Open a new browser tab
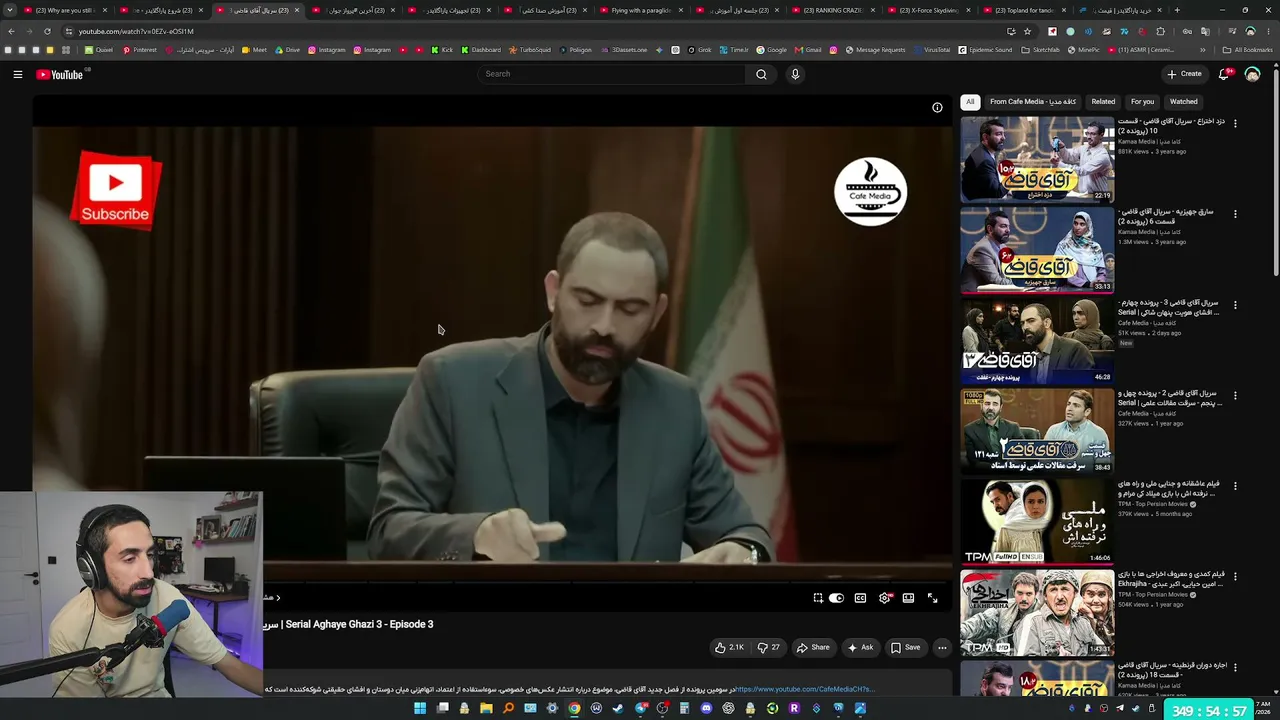This screenshot has height=720, width=1280. pos(1177,10)
